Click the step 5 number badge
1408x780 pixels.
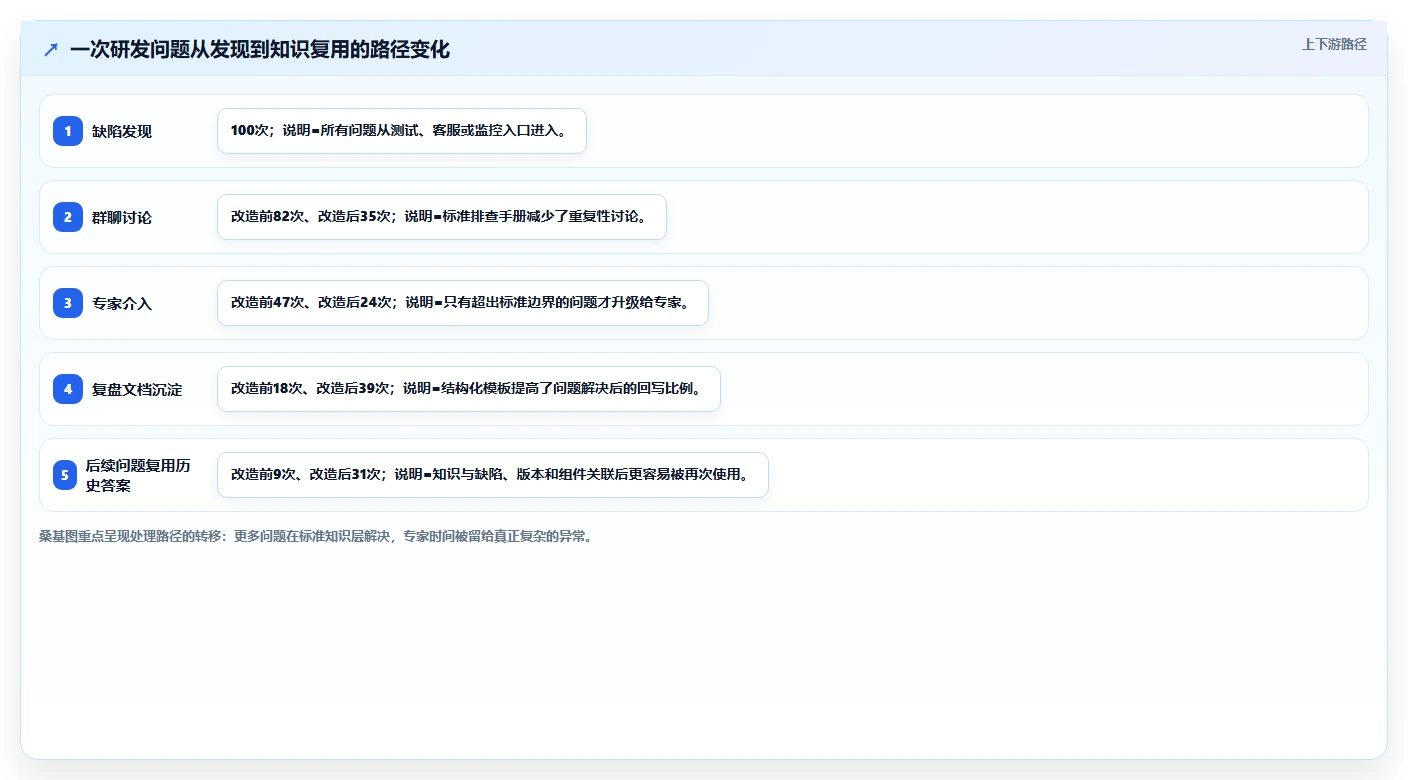tap(65, 475)
